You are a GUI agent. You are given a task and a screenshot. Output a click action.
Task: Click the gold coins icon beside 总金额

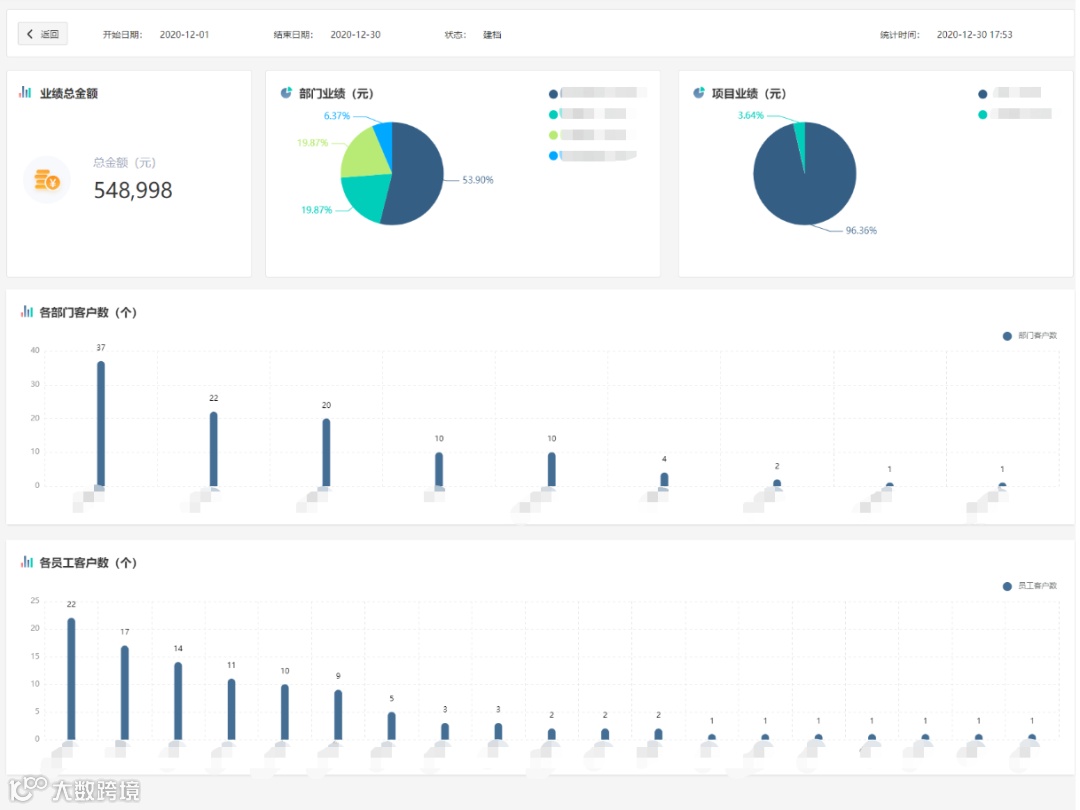tap(47, 180)
